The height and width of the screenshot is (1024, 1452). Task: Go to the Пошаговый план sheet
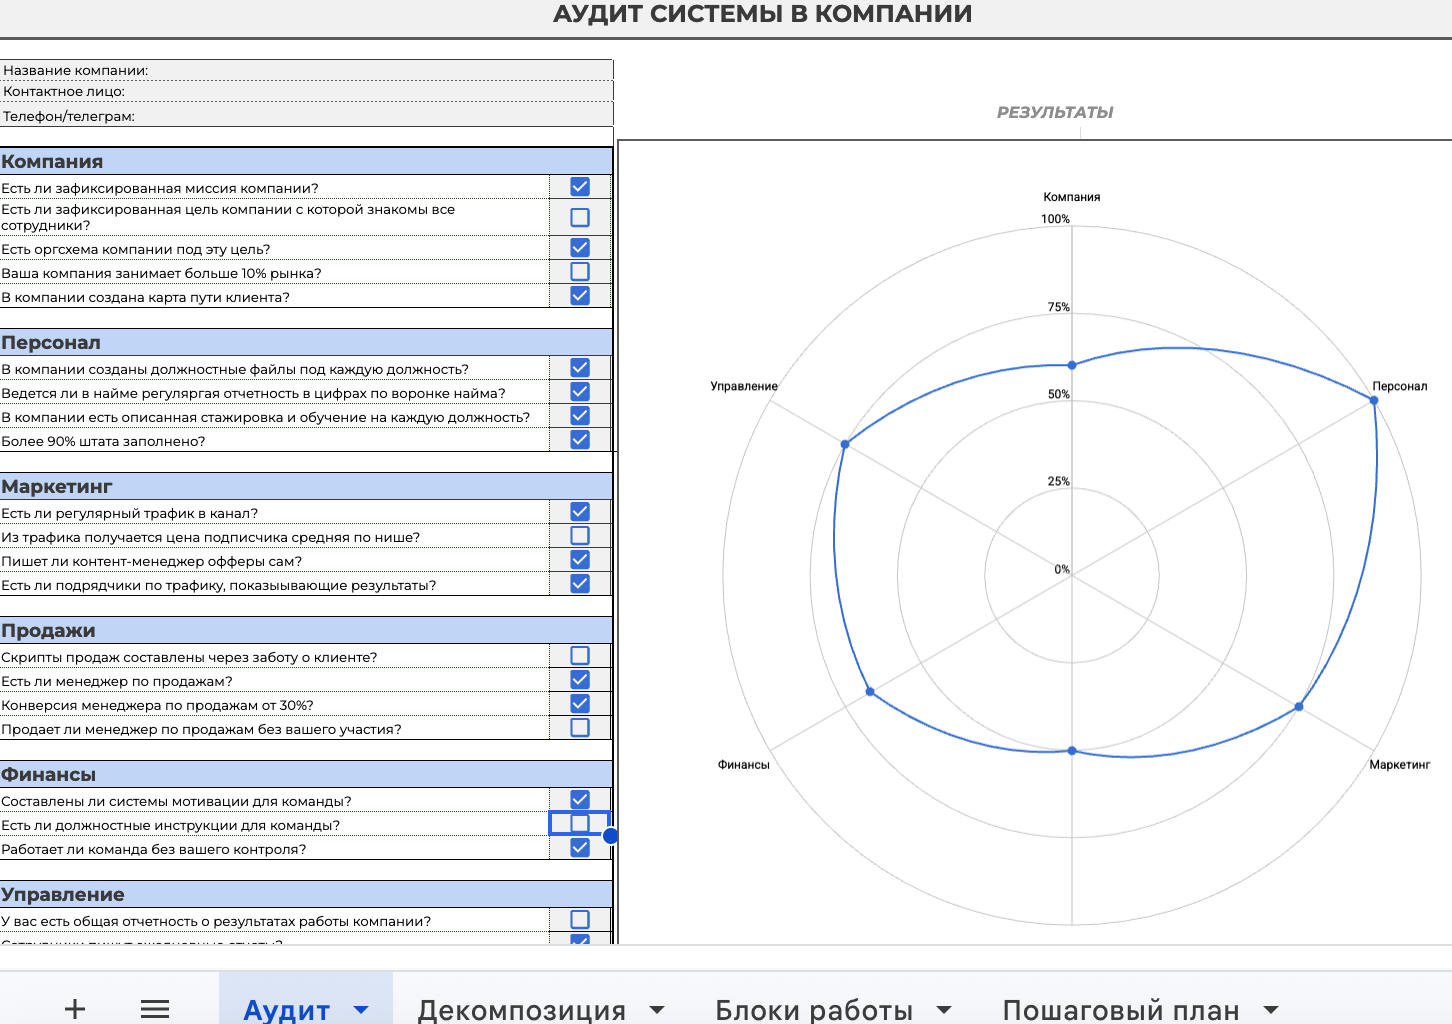pyautogui.click(x=1120, y=1010)
